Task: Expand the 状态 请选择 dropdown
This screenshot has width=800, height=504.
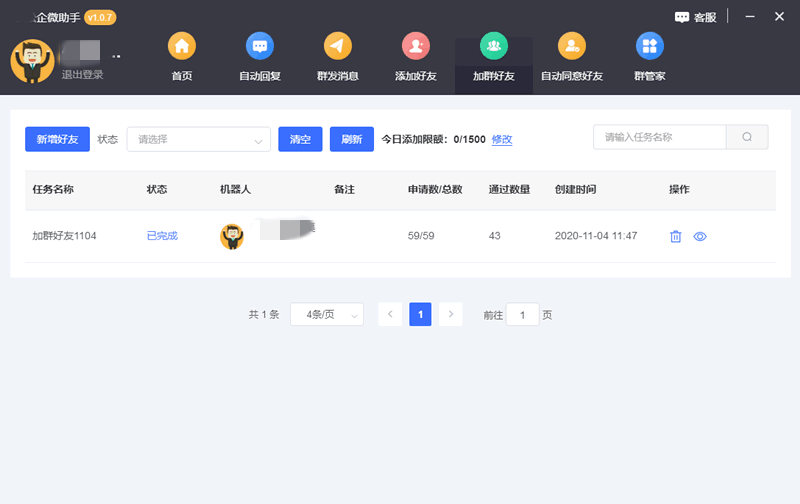Action: coord(198,139)
